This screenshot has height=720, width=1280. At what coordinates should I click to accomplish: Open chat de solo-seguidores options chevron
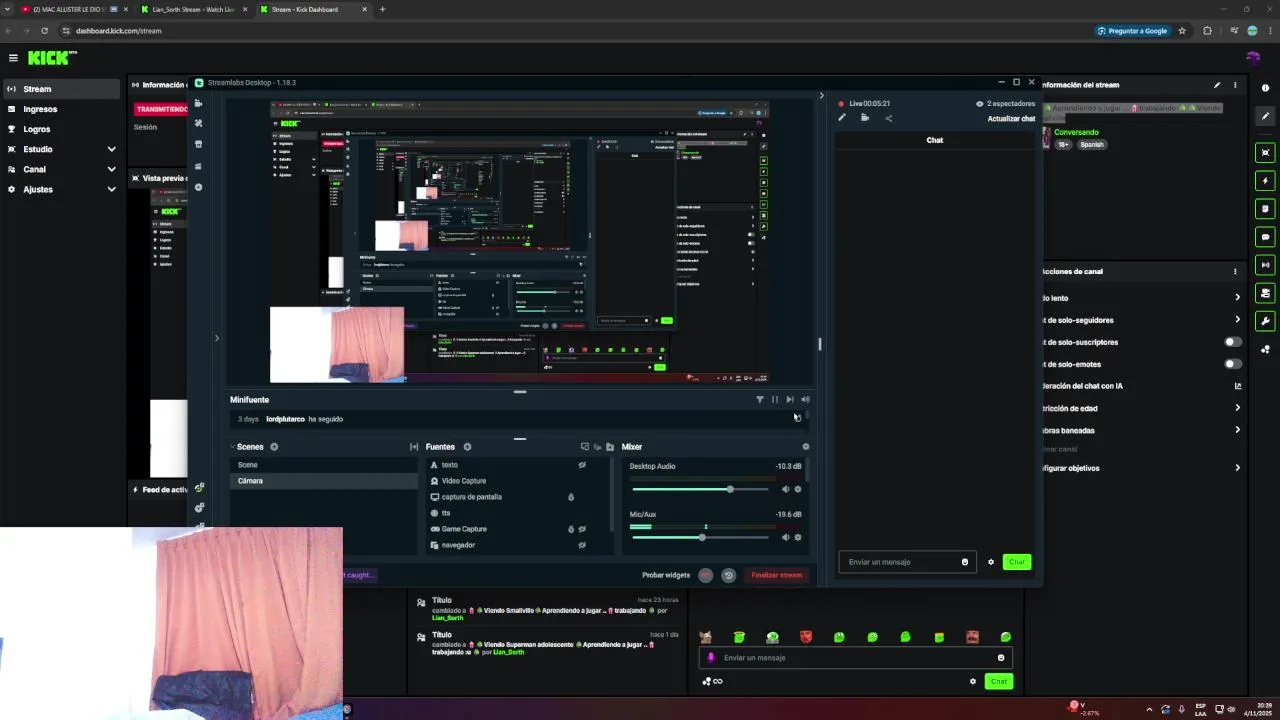pos(1237,320)
